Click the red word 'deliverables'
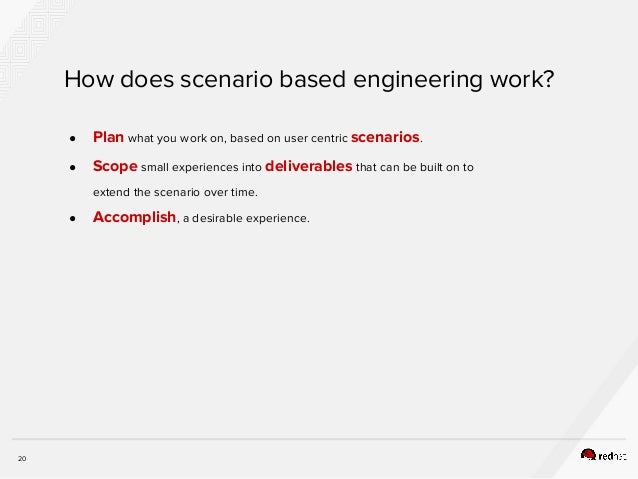Viewport: 638px width, 479px height. [x=308, y=166]
